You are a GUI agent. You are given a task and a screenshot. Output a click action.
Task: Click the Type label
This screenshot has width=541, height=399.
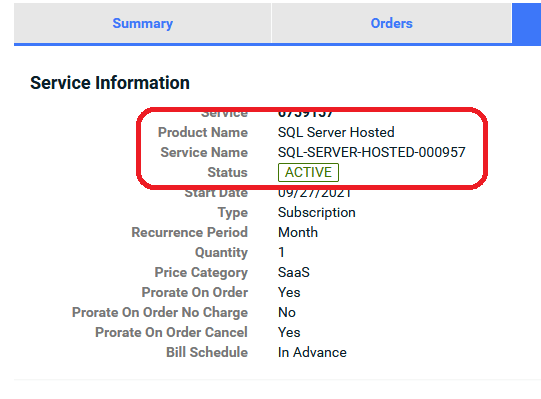pyautogui.click(x=233, y=212)
